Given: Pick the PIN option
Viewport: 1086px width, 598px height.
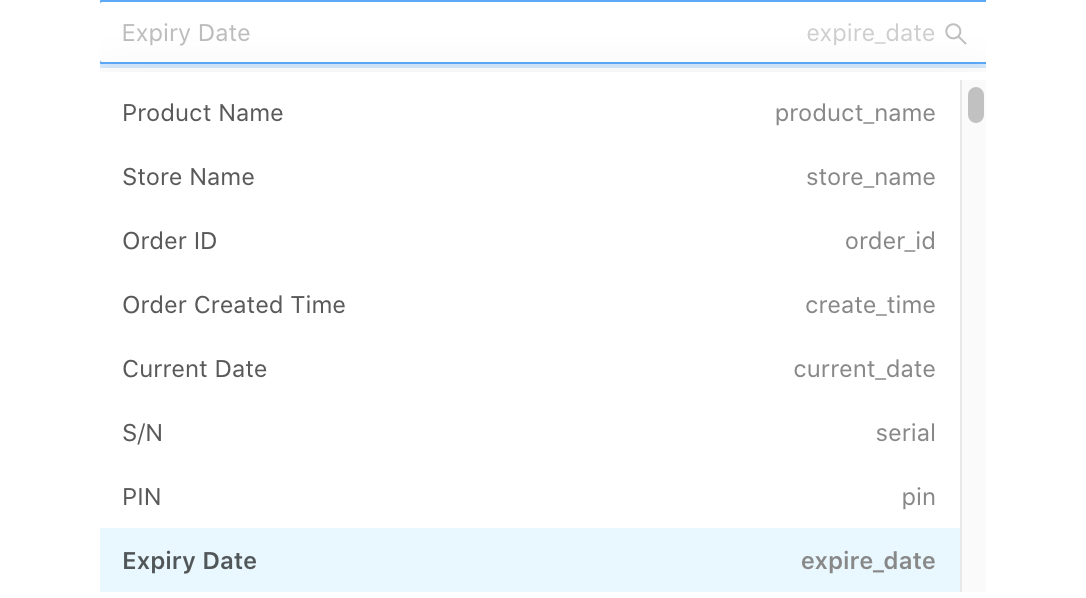Looking at the screenshot, I should (141, 497).
